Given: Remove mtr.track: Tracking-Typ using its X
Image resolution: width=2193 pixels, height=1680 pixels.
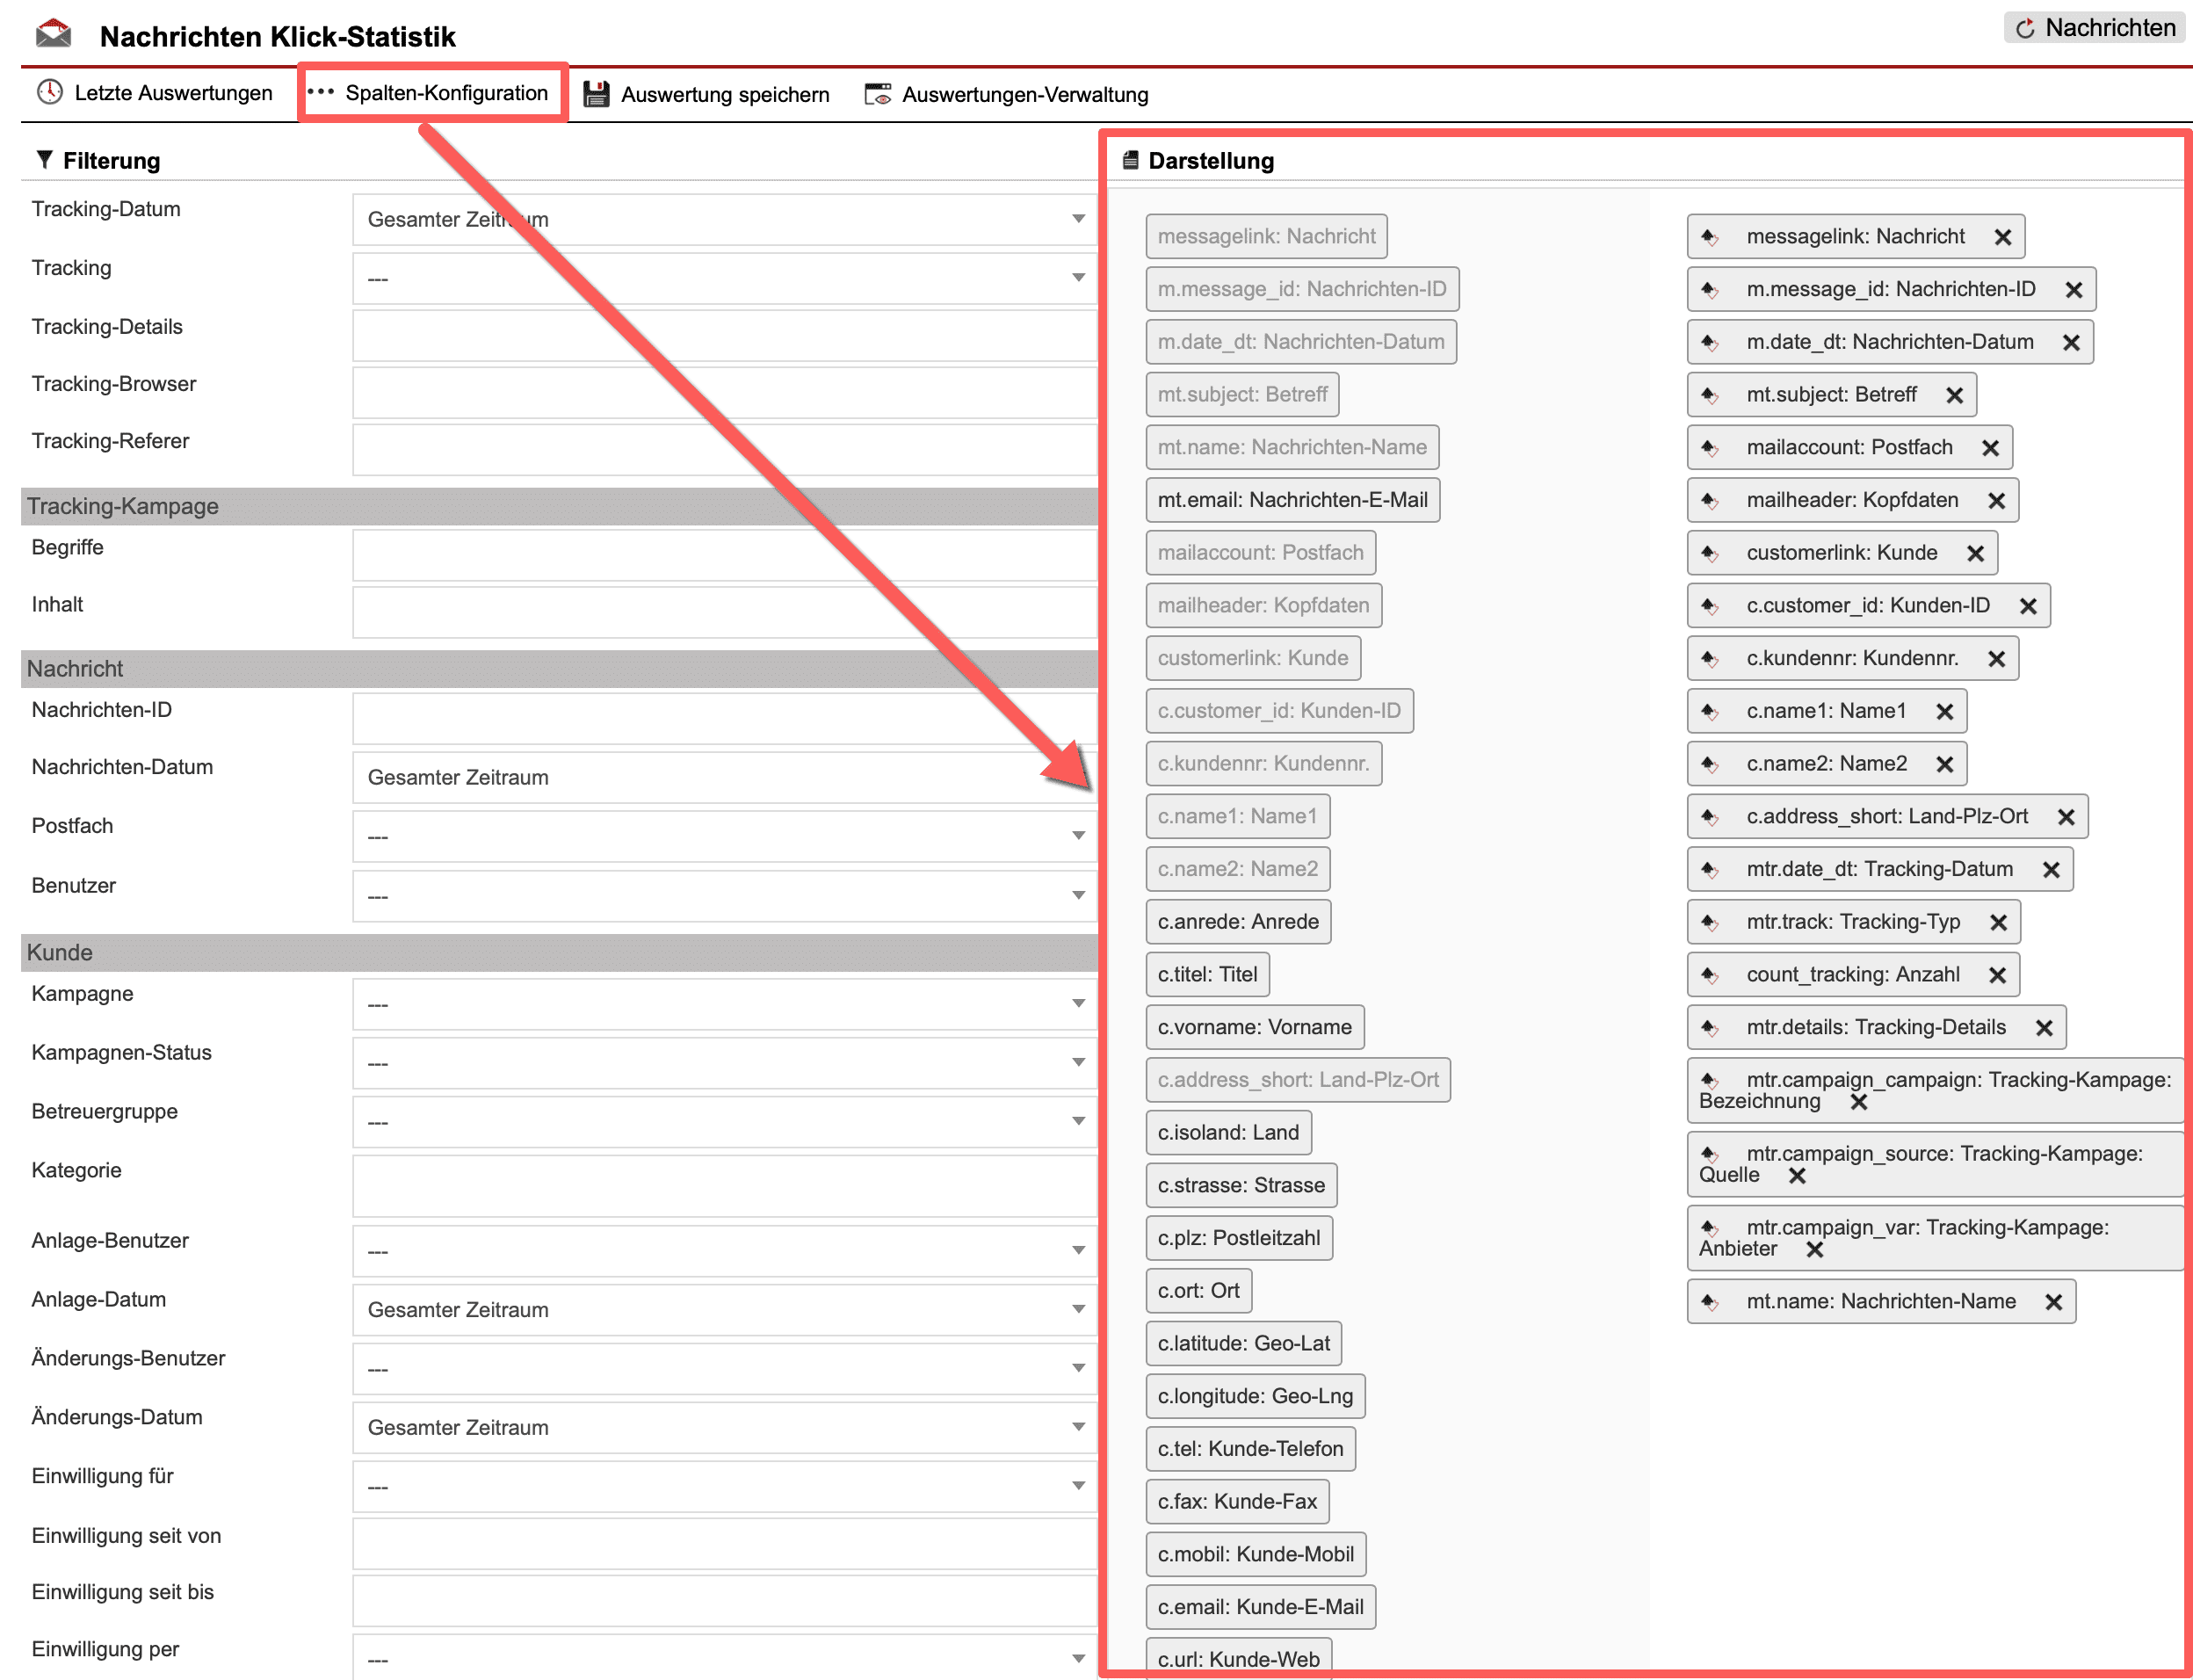Looking at the screenshot, I should 1998,922.
